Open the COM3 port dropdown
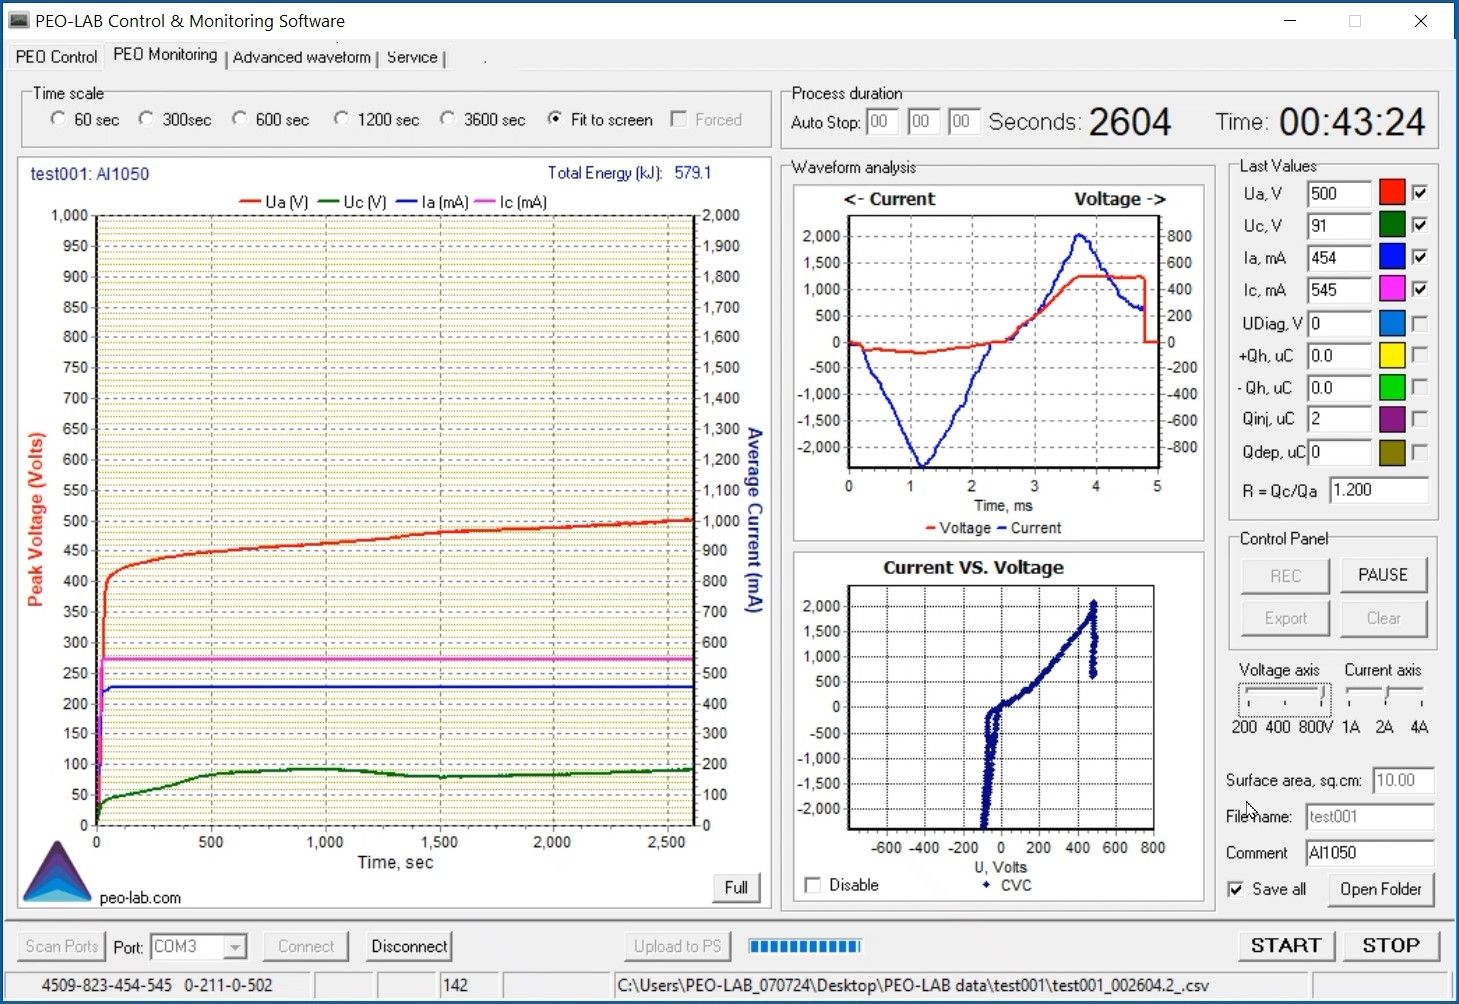This screenshot has width=1459, height=1004. coord(235,946)
